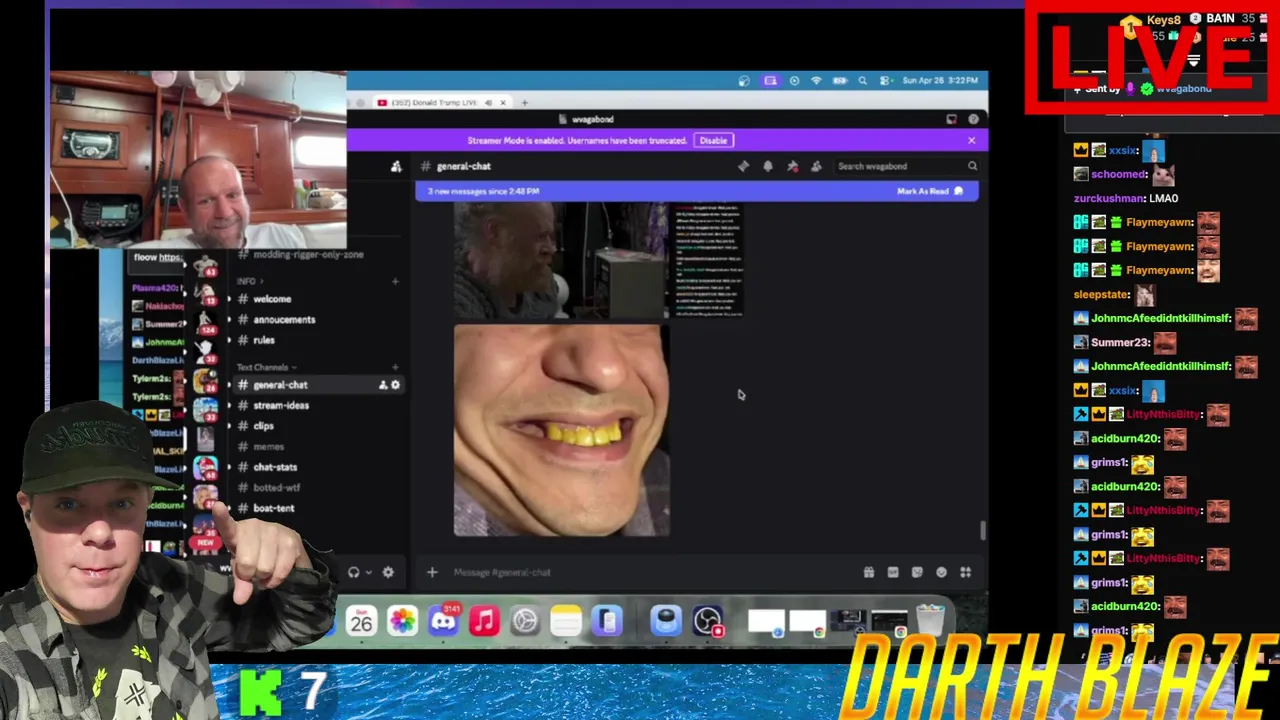Viewport: 1280px width, 720px height.
Task: Click the wvagabond server title
Action: tap(592, 119)
